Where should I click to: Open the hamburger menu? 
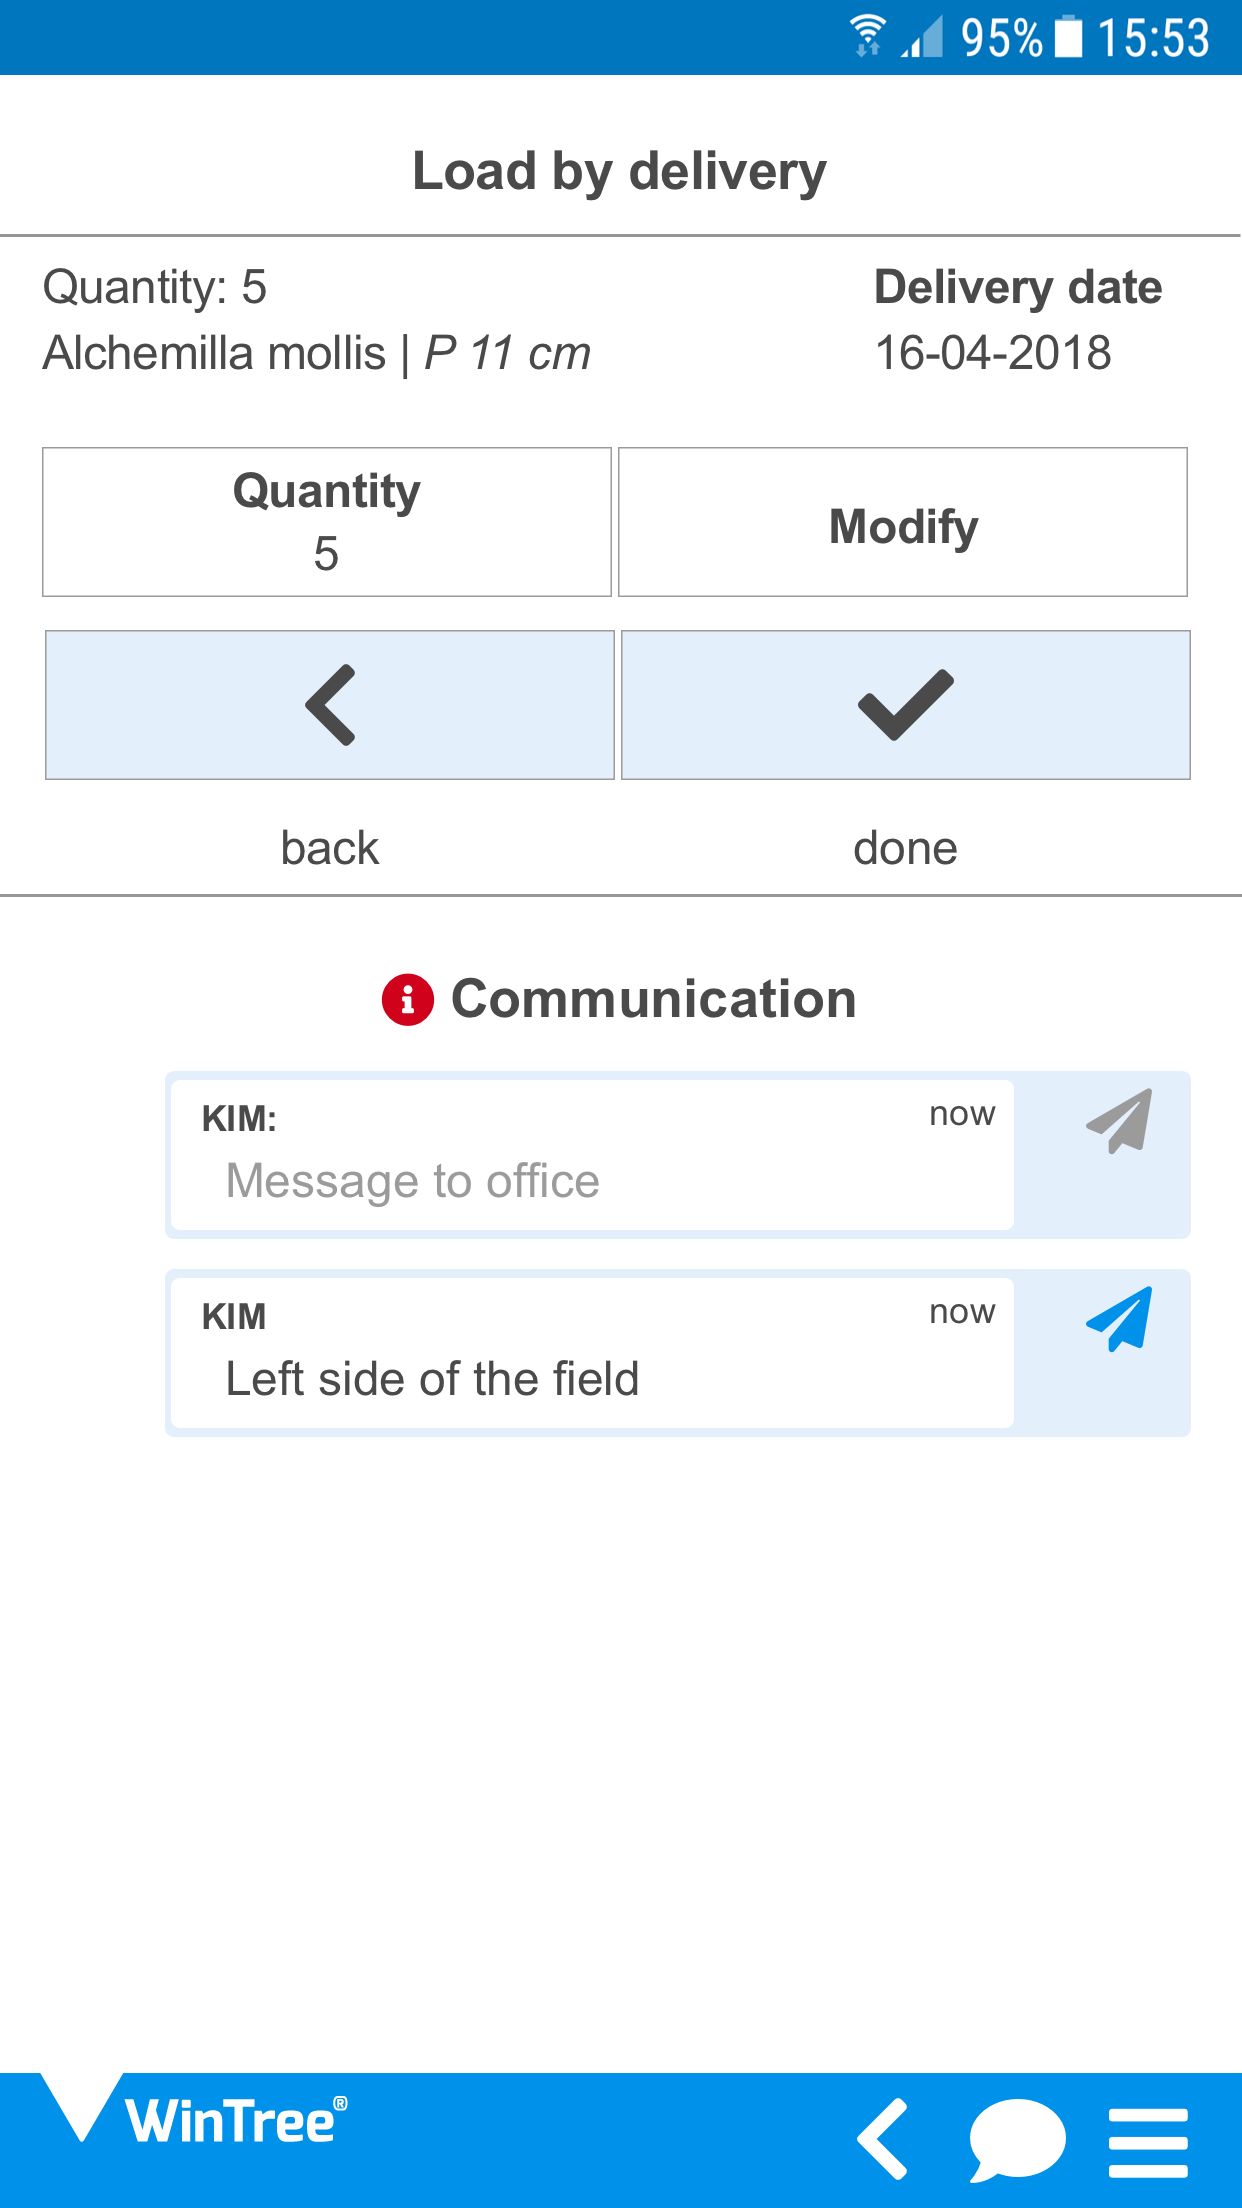(1148, 2142)
